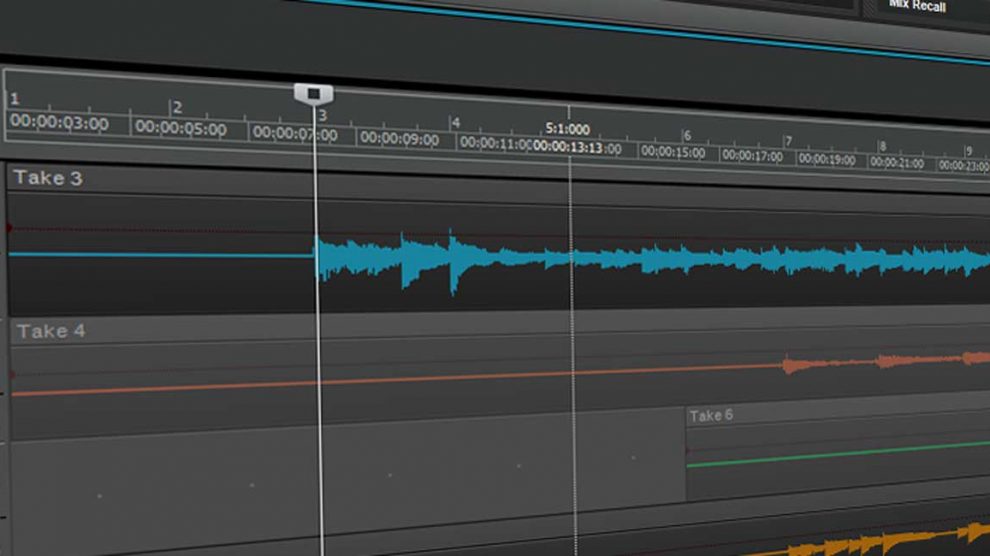Click measure 7 on the ruler
The image size is (990, 556).
[x=788, y=141]
